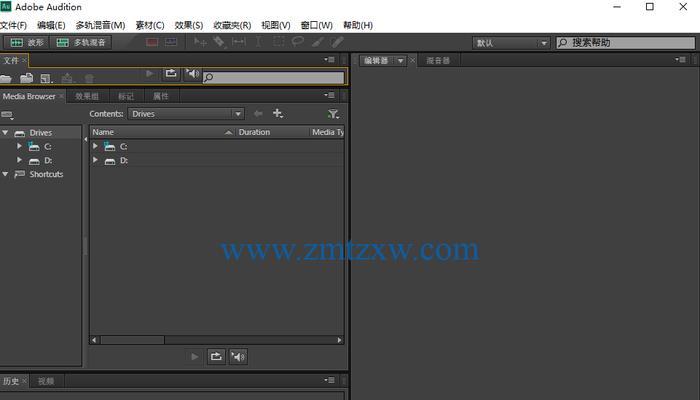The image size is (700, 400).
Task: Click the File Type filter funnel icon
Action: [x=333, y=114]
